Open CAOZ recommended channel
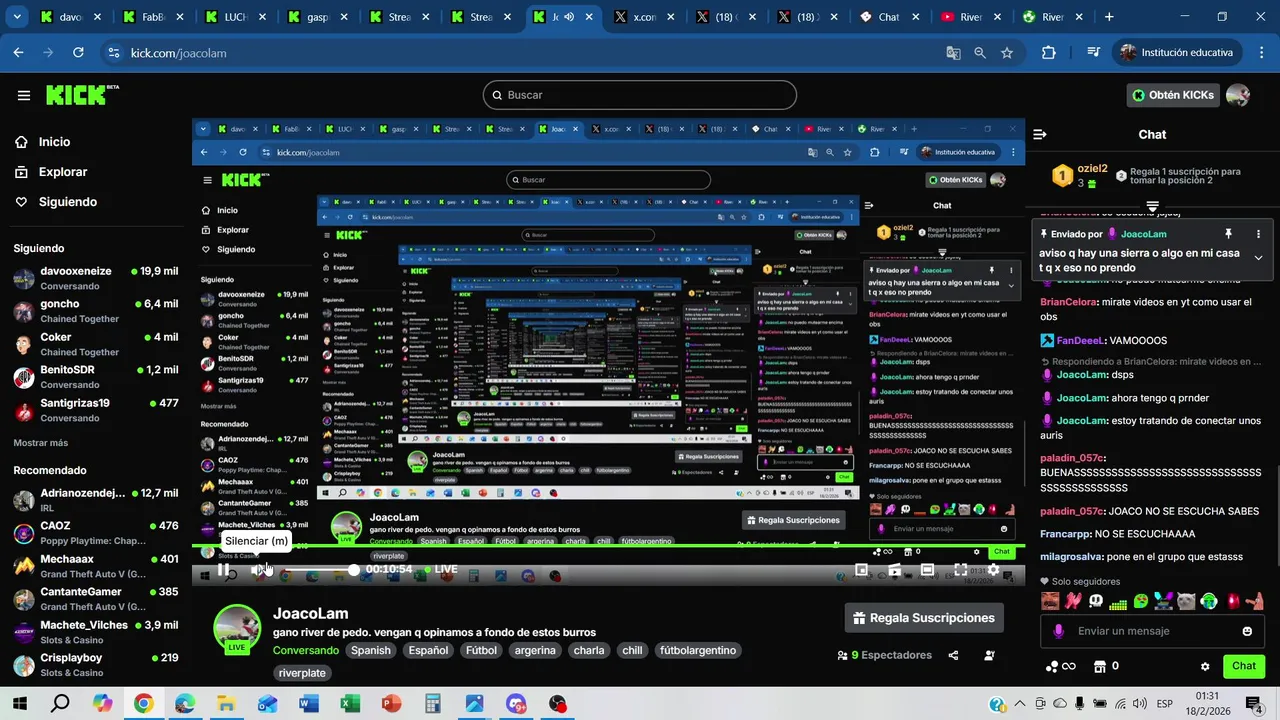The height and width of the screenshot is (720, 1280). click(95, 533)
